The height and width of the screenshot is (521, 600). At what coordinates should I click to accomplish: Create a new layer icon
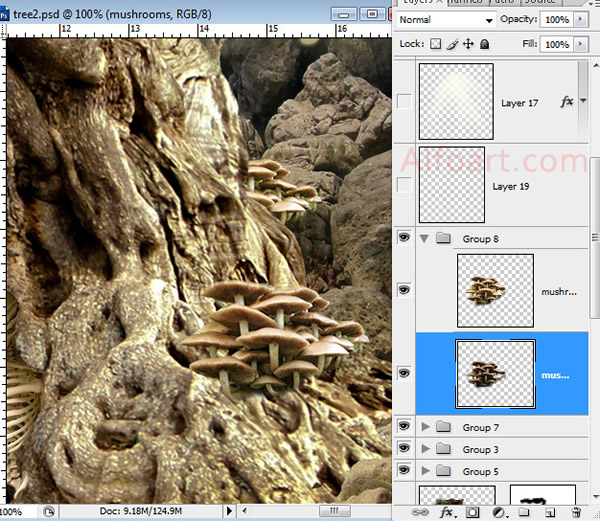click(549, 512)
